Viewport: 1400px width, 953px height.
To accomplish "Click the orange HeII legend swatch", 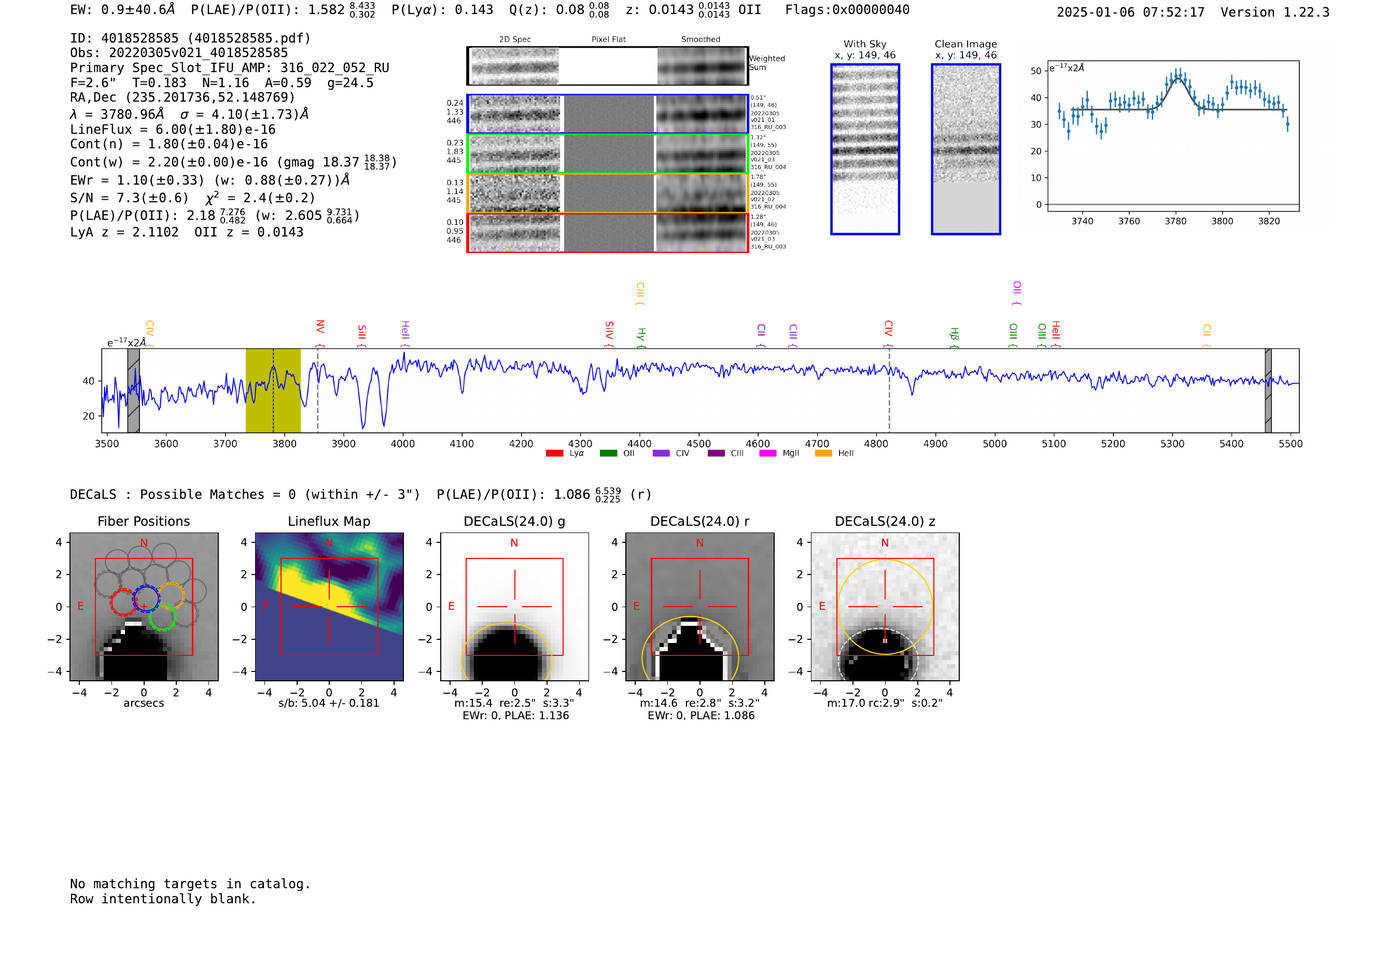I will click(x=823, y=454).
